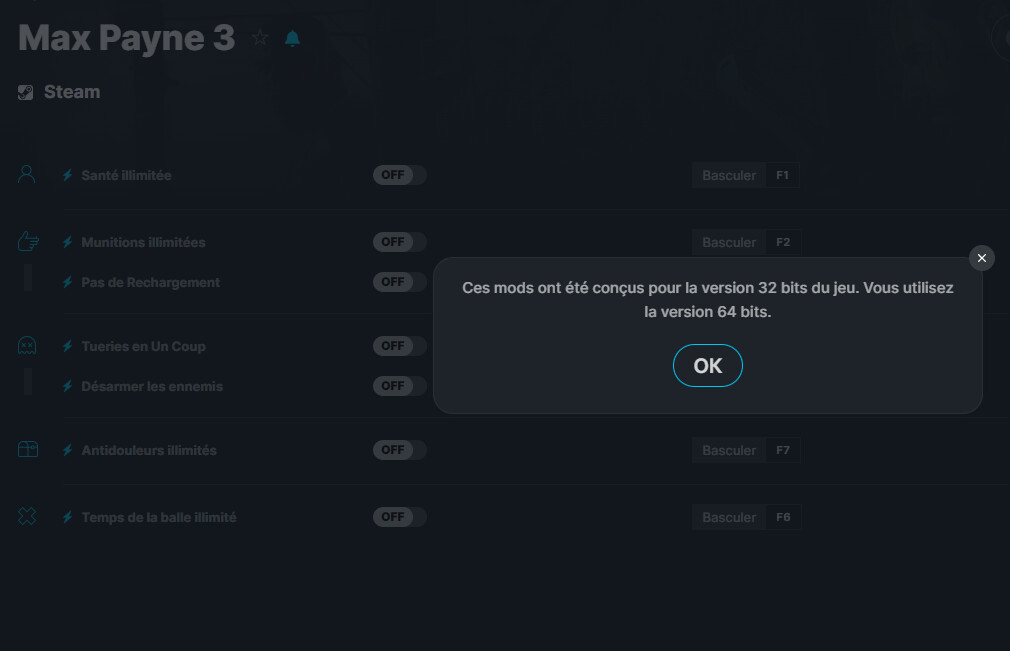Click the notification bell icon
This screenshot has width=1010, height=651.
[292, 39]
